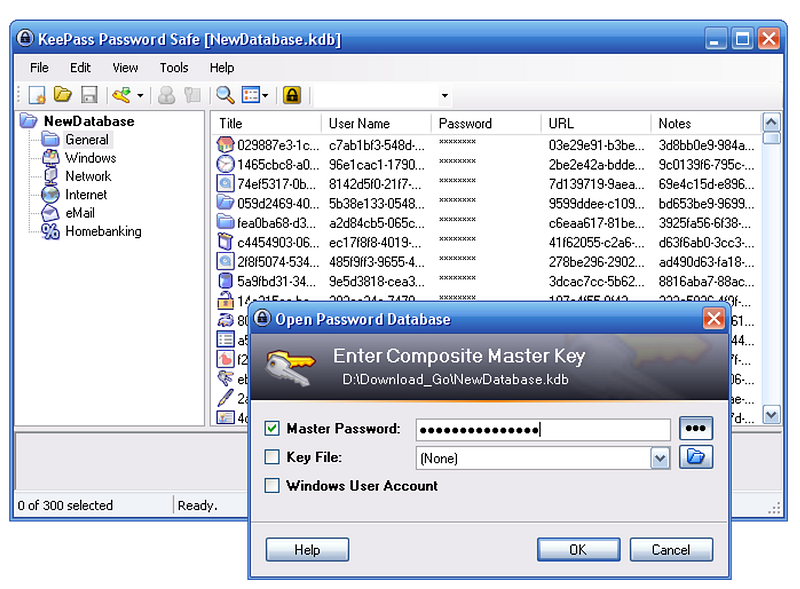The height and width of the screenshot is (589, 800).
Task: Click the Homebanking percent icon
Action: pyautogui.click(x=50, y=232)
